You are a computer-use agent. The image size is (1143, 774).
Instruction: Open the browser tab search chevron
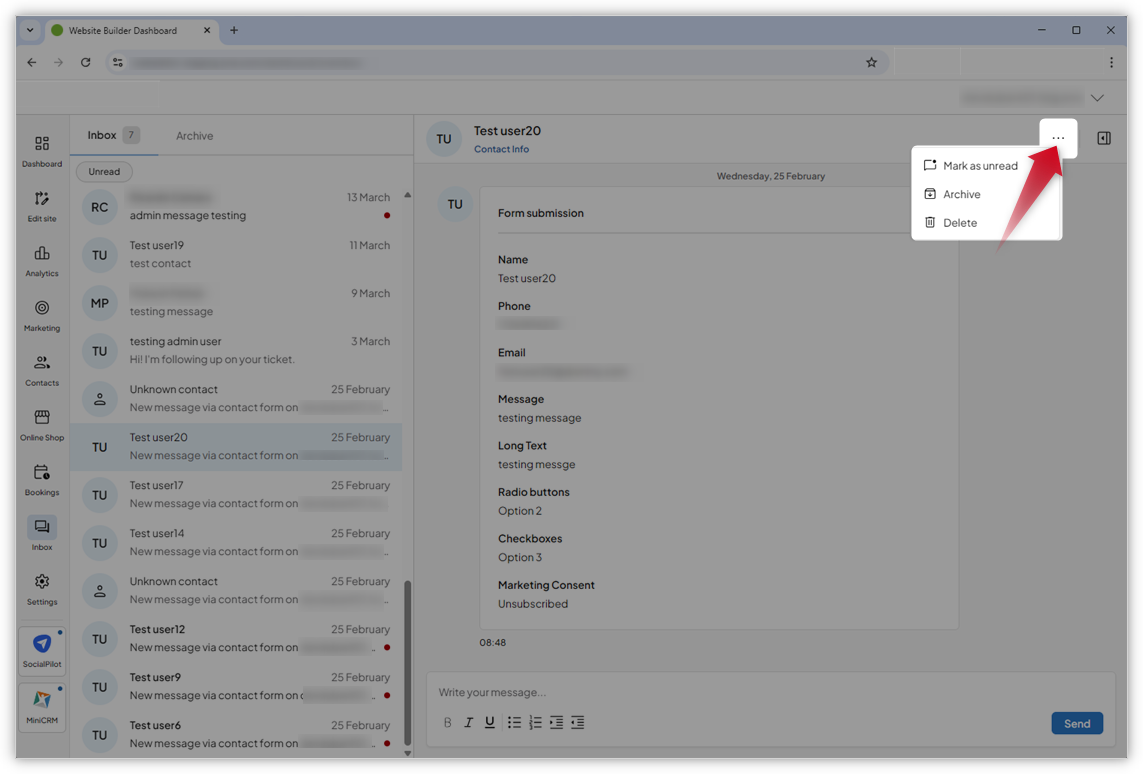(x=29, y=30)
